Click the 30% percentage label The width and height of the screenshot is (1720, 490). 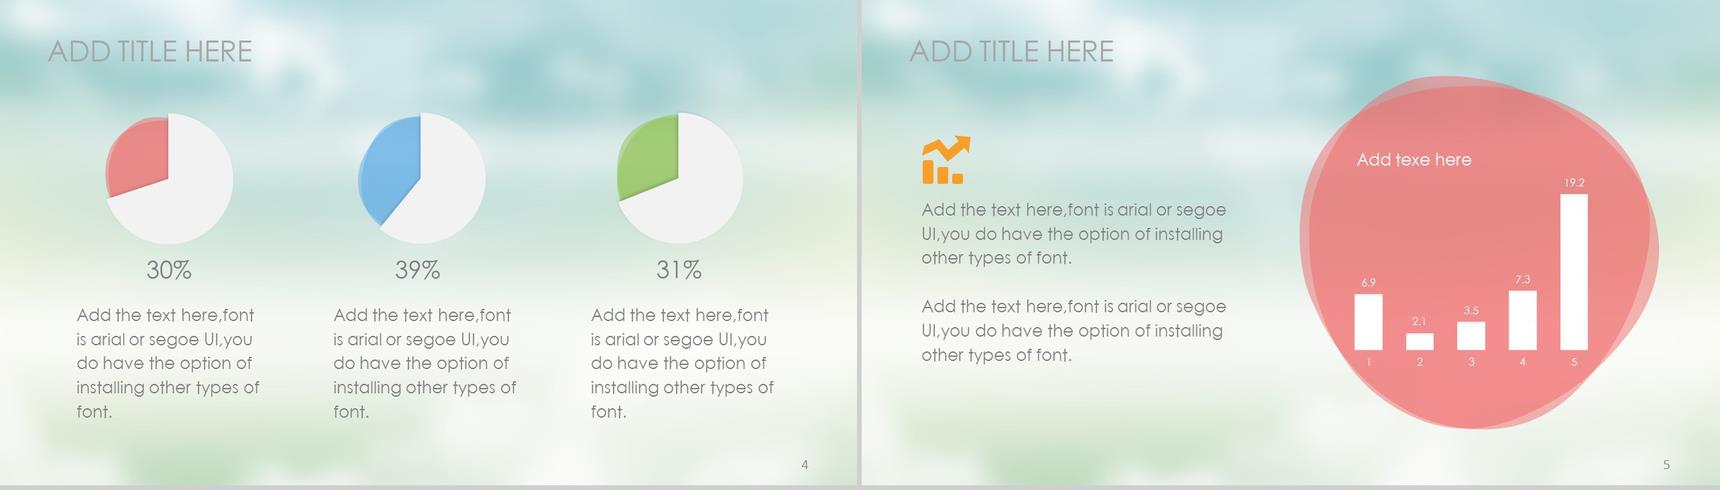tap(169, 270)
